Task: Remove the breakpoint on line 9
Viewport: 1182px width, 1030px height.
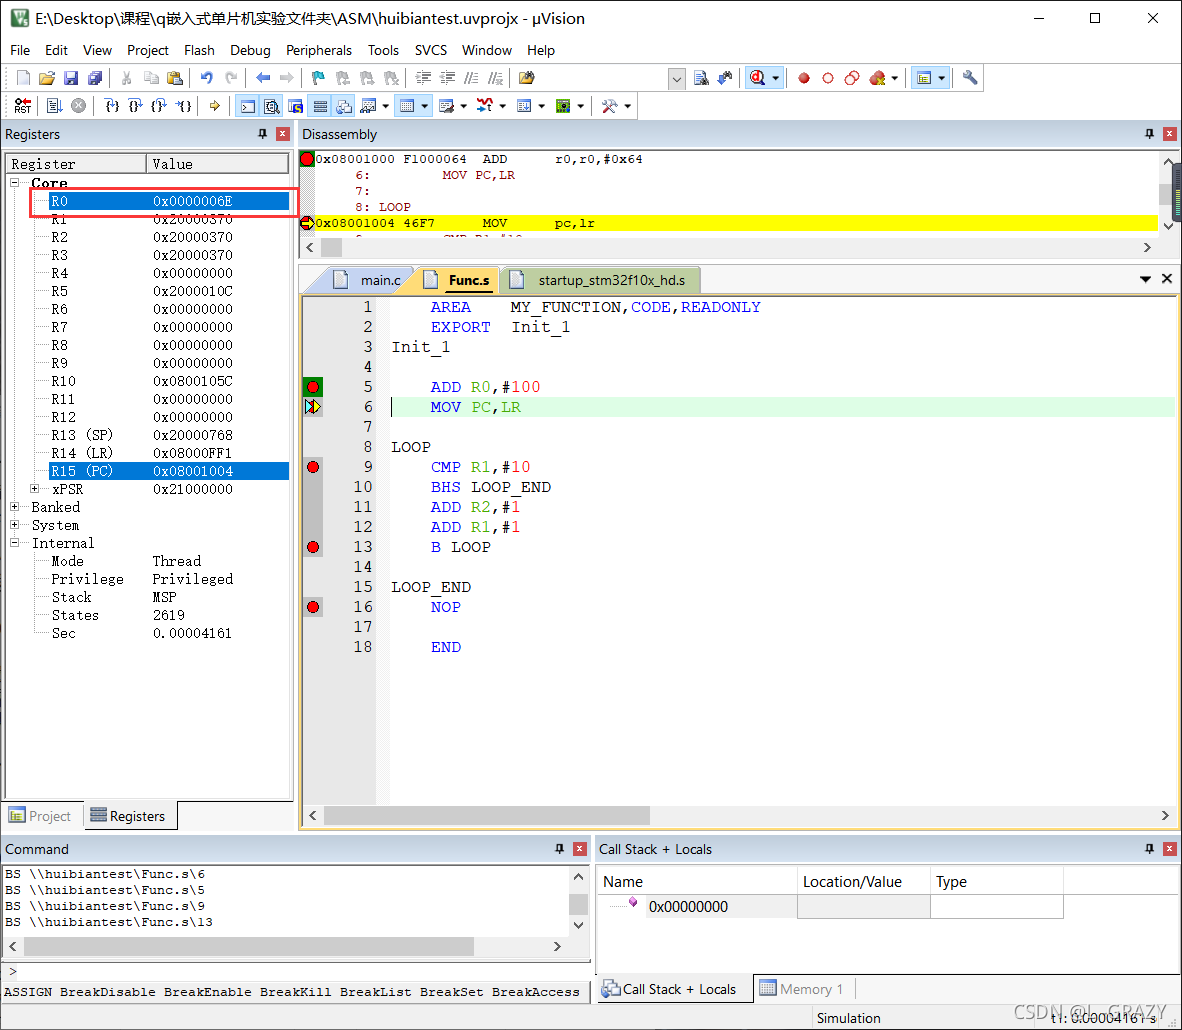Action: coord(313,467)
